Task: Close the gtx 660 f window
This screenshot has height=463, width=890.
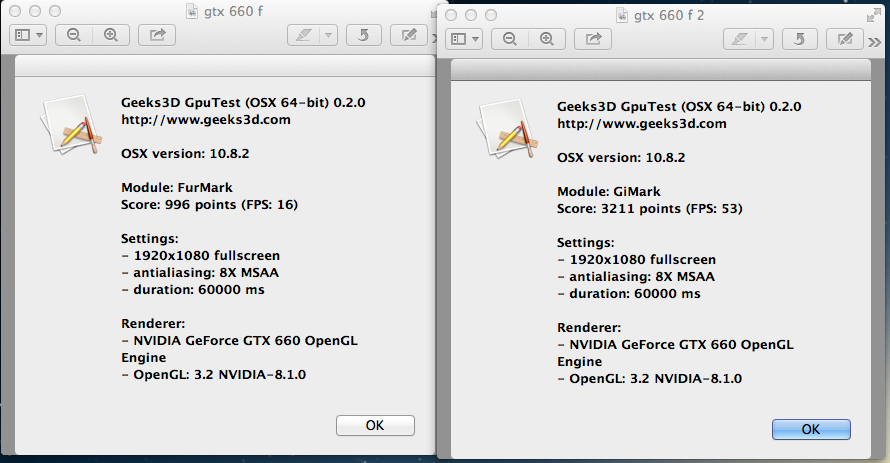Action: coord(15,11)
